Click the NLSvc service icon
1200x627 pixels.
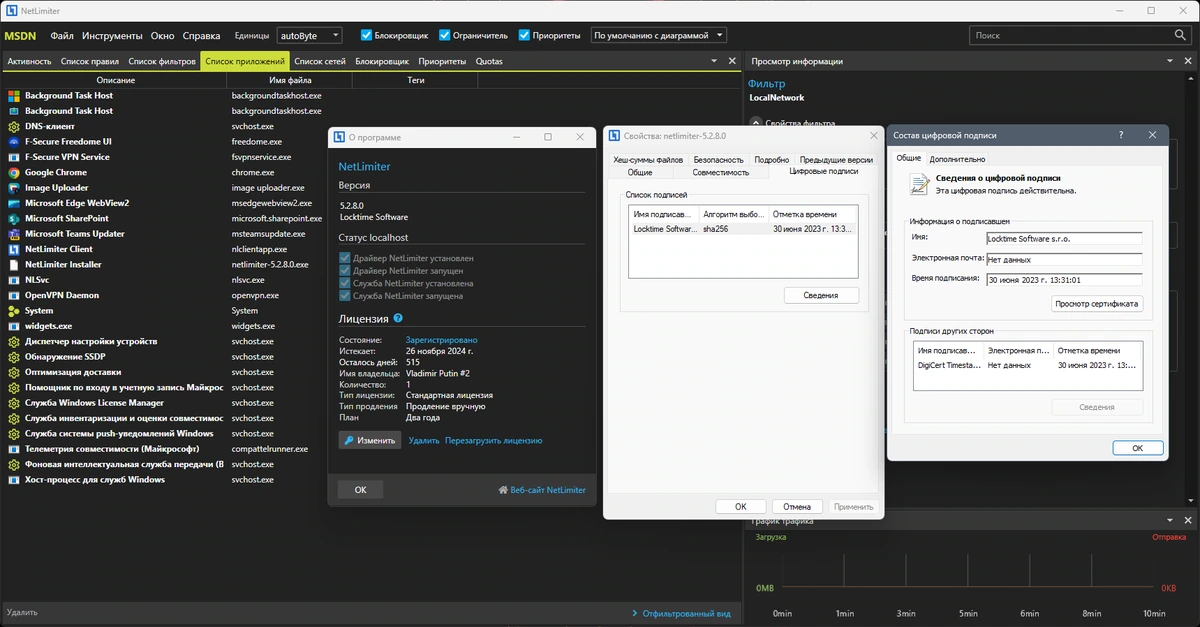(14, 280)
